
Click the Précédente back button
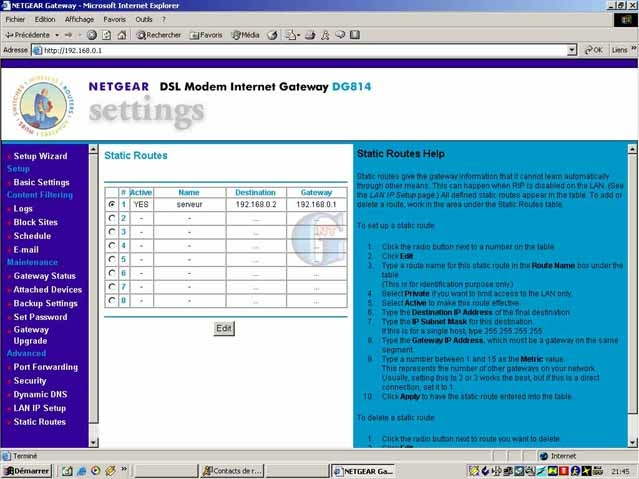click(27, 35)
